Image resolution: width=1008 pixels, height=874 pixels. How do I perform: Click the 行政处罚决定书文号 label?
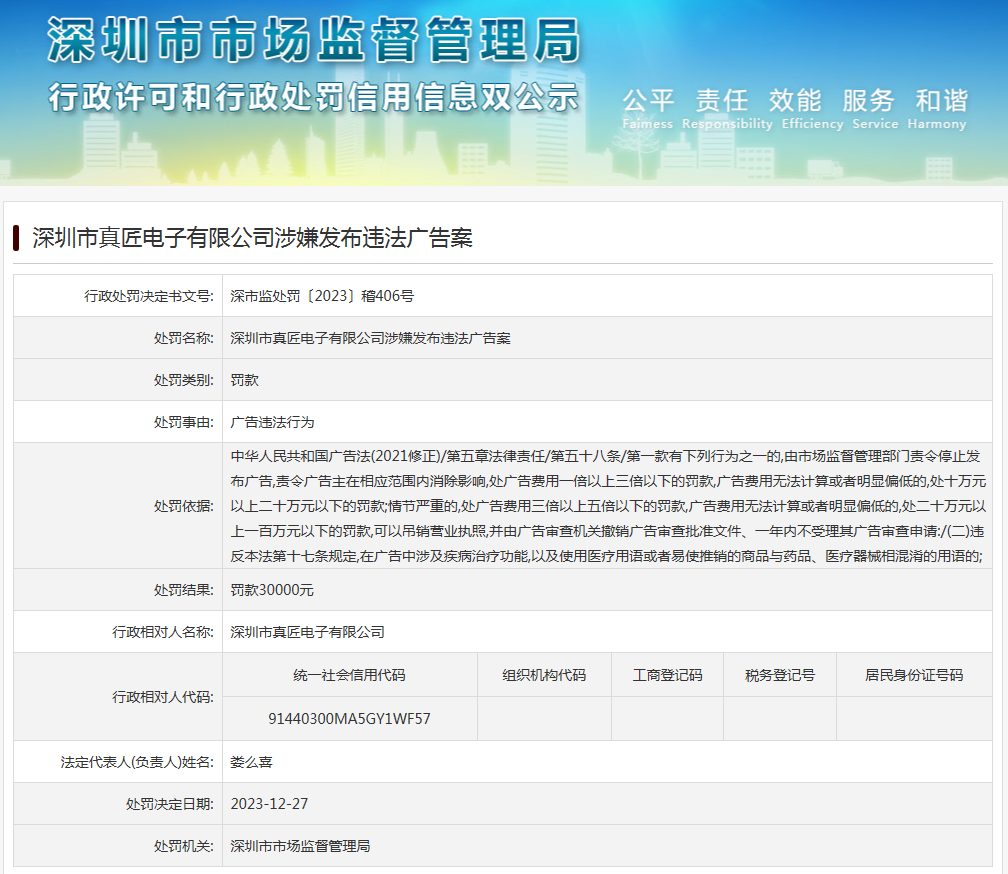149,296
